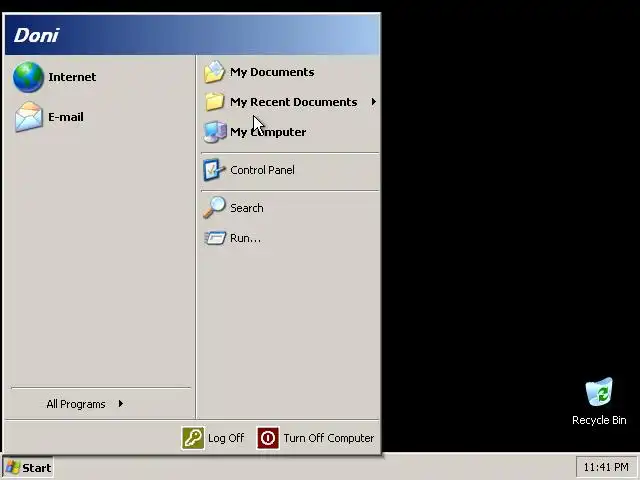Click the Run icon
The width and height of the screenshot is (640, 480).
(x=215, y=238)
